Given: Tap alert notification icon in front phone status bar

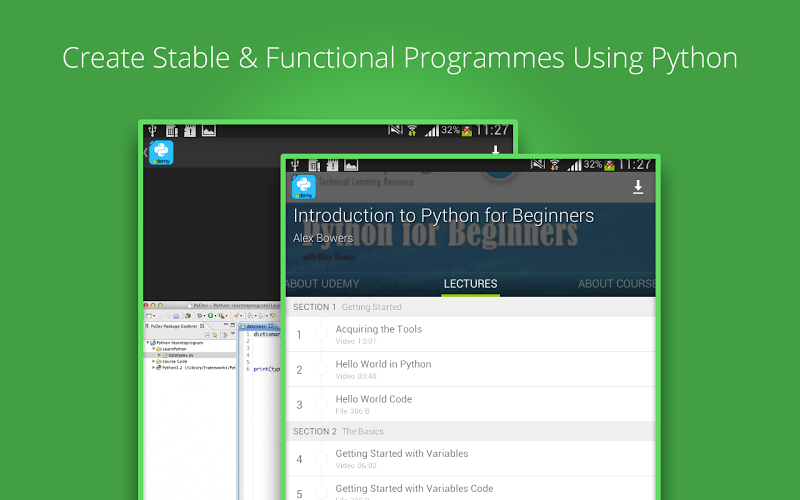Looking at the screenshot, I should coord(333,165).
